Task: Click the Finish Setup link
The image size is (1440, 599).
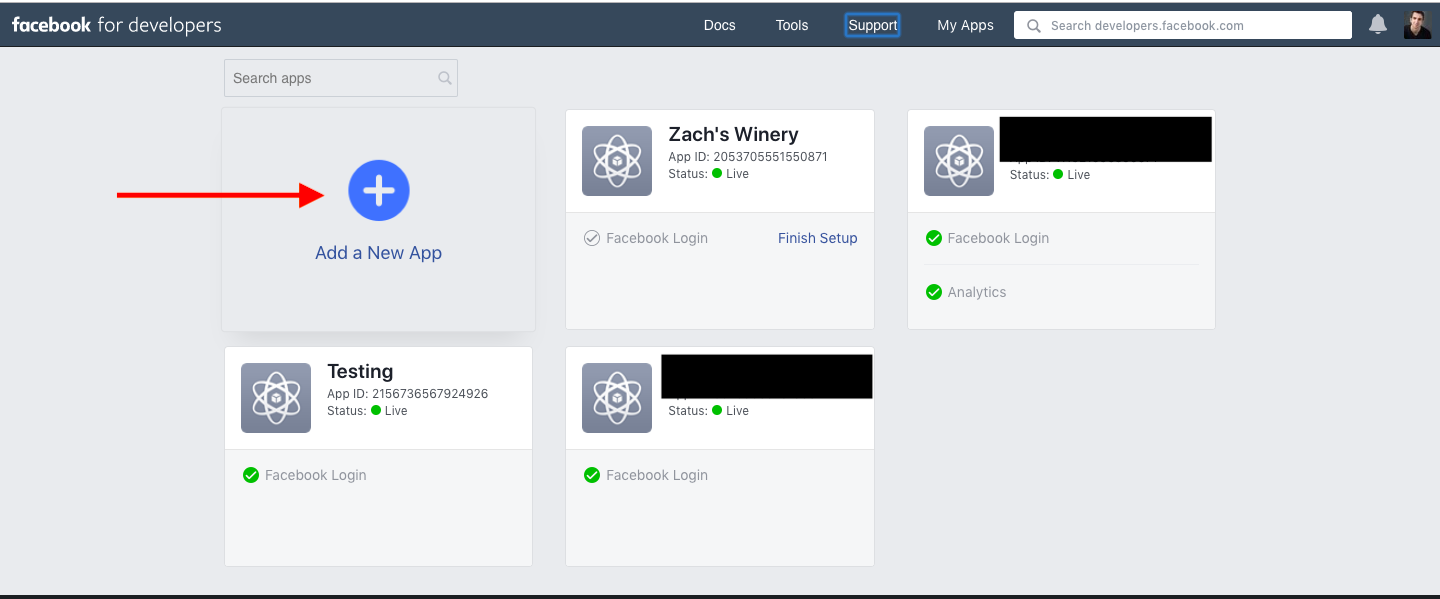Action: pos(818,238)
